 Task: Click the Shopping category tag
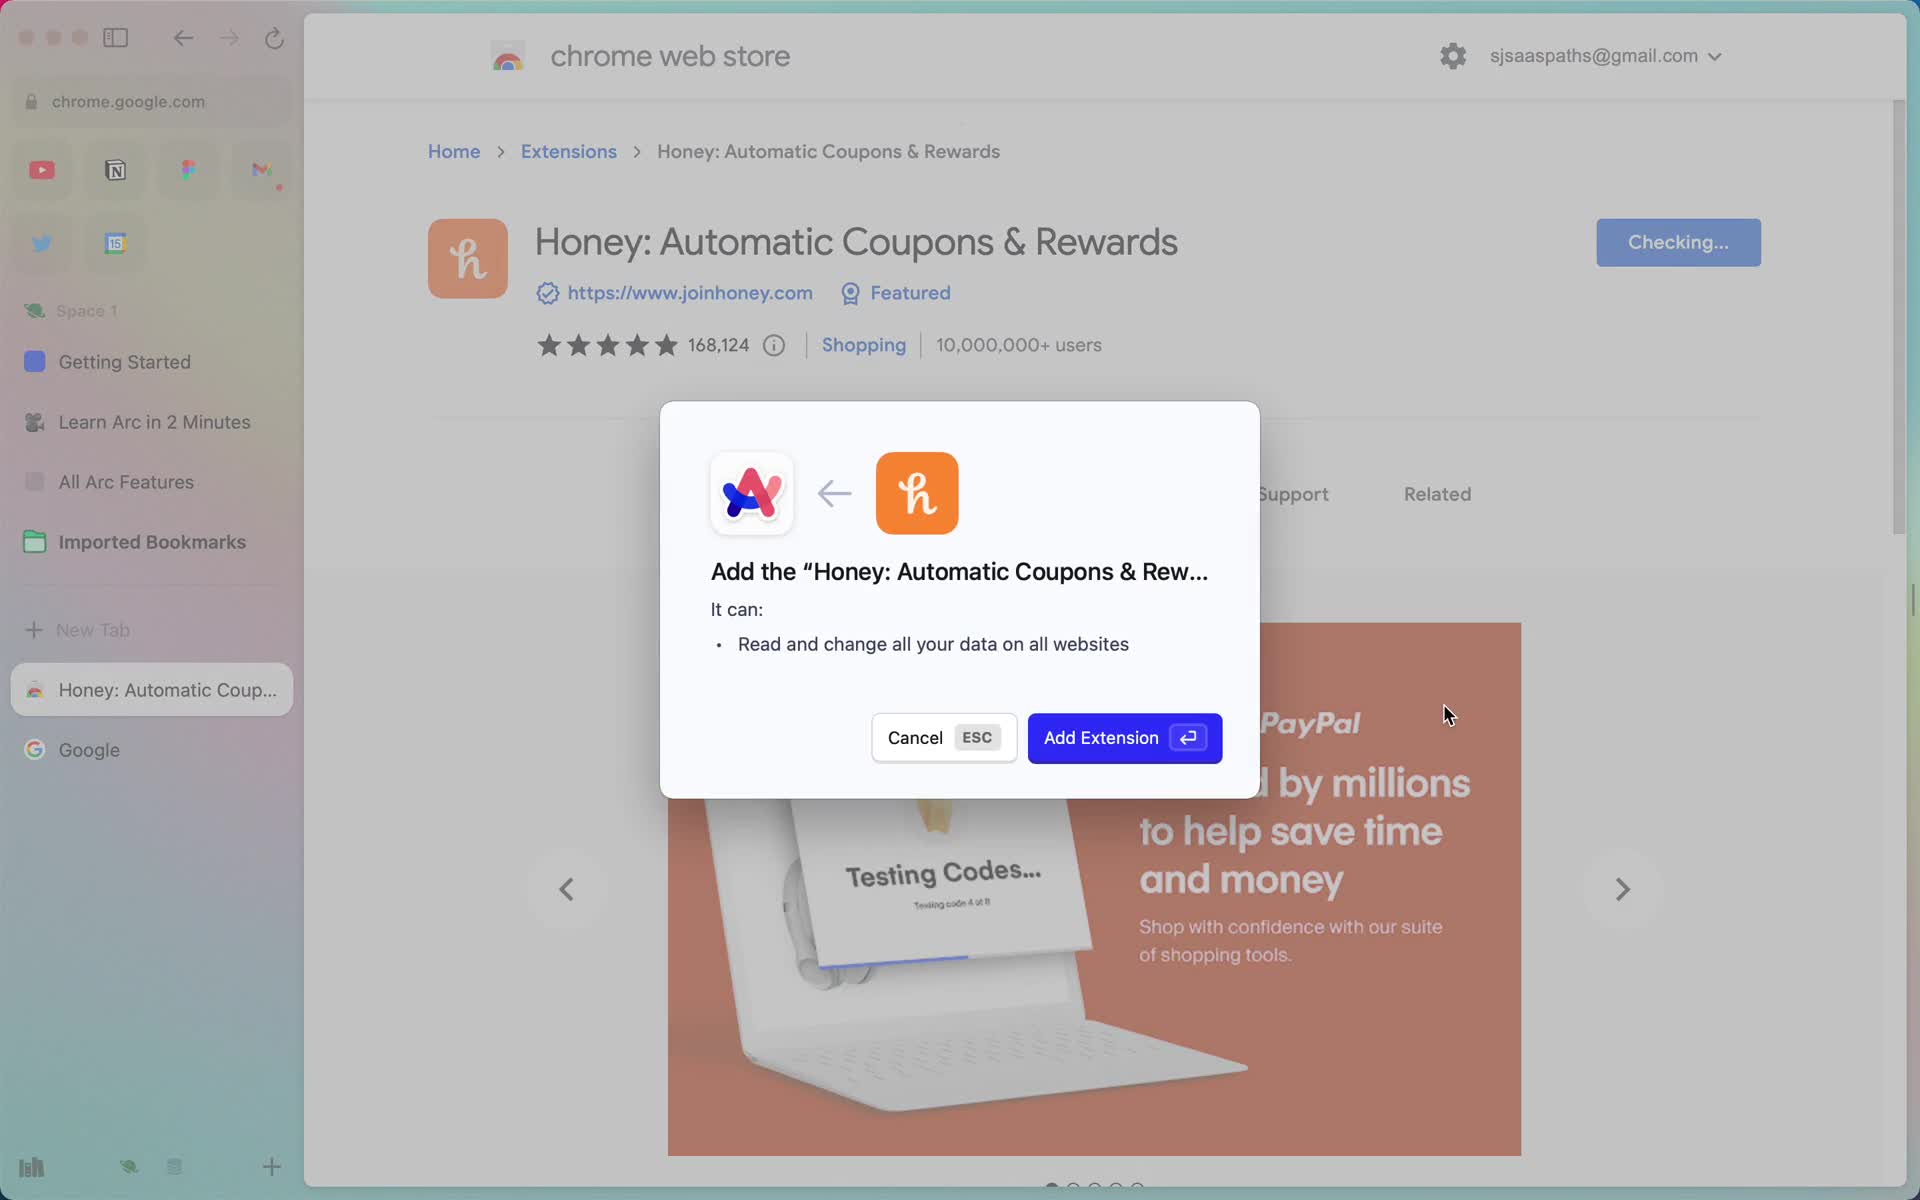(x=864, y=344)
